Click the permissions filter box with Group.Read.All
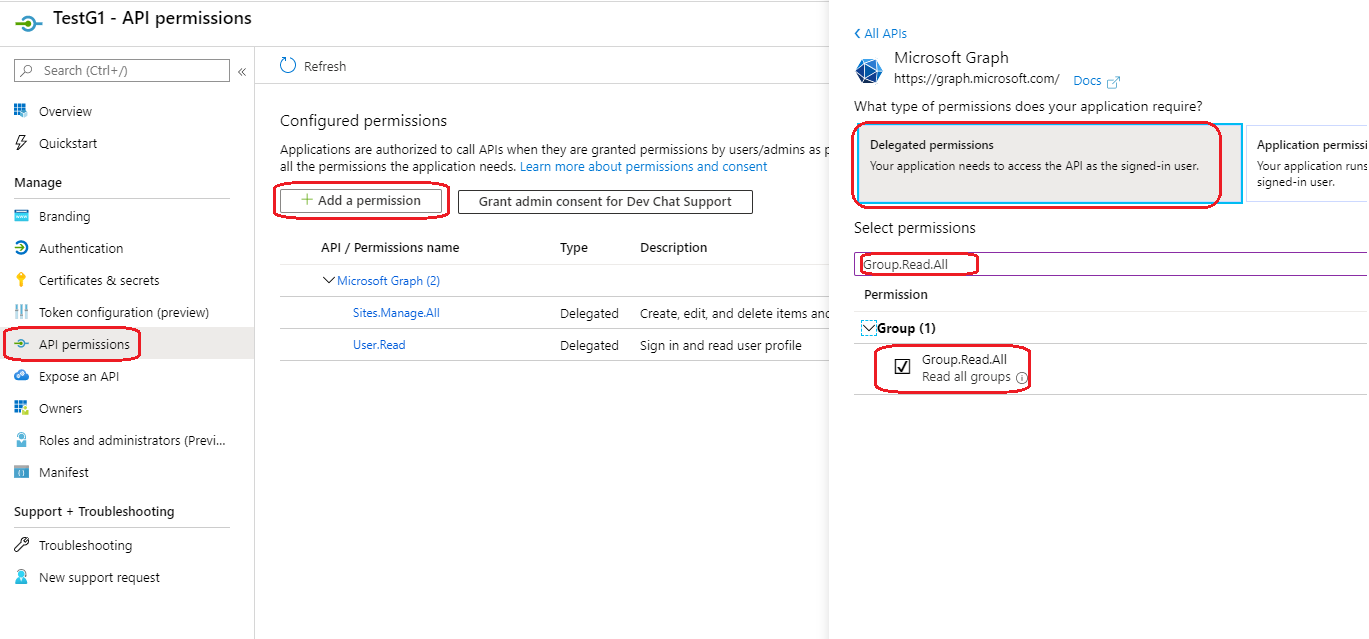Image resolution: width=1369 pixels, height=639 pixels. (x=1112, y=264)
